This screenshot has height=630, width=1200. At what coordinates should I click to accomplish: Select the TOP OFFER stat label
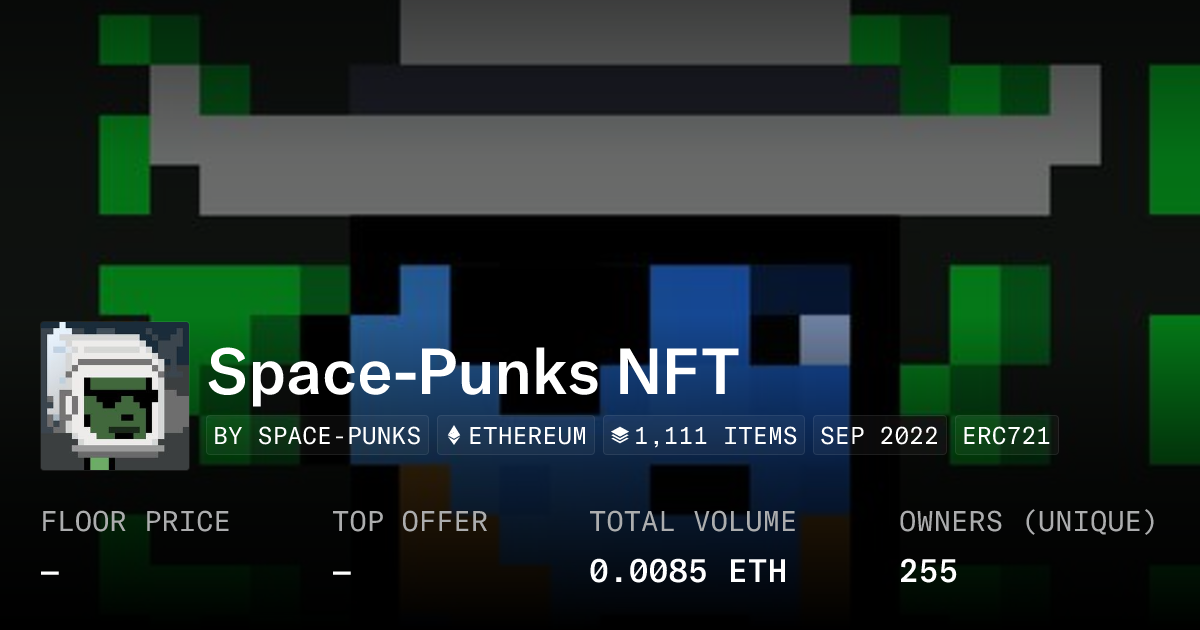tap(410, 521)
